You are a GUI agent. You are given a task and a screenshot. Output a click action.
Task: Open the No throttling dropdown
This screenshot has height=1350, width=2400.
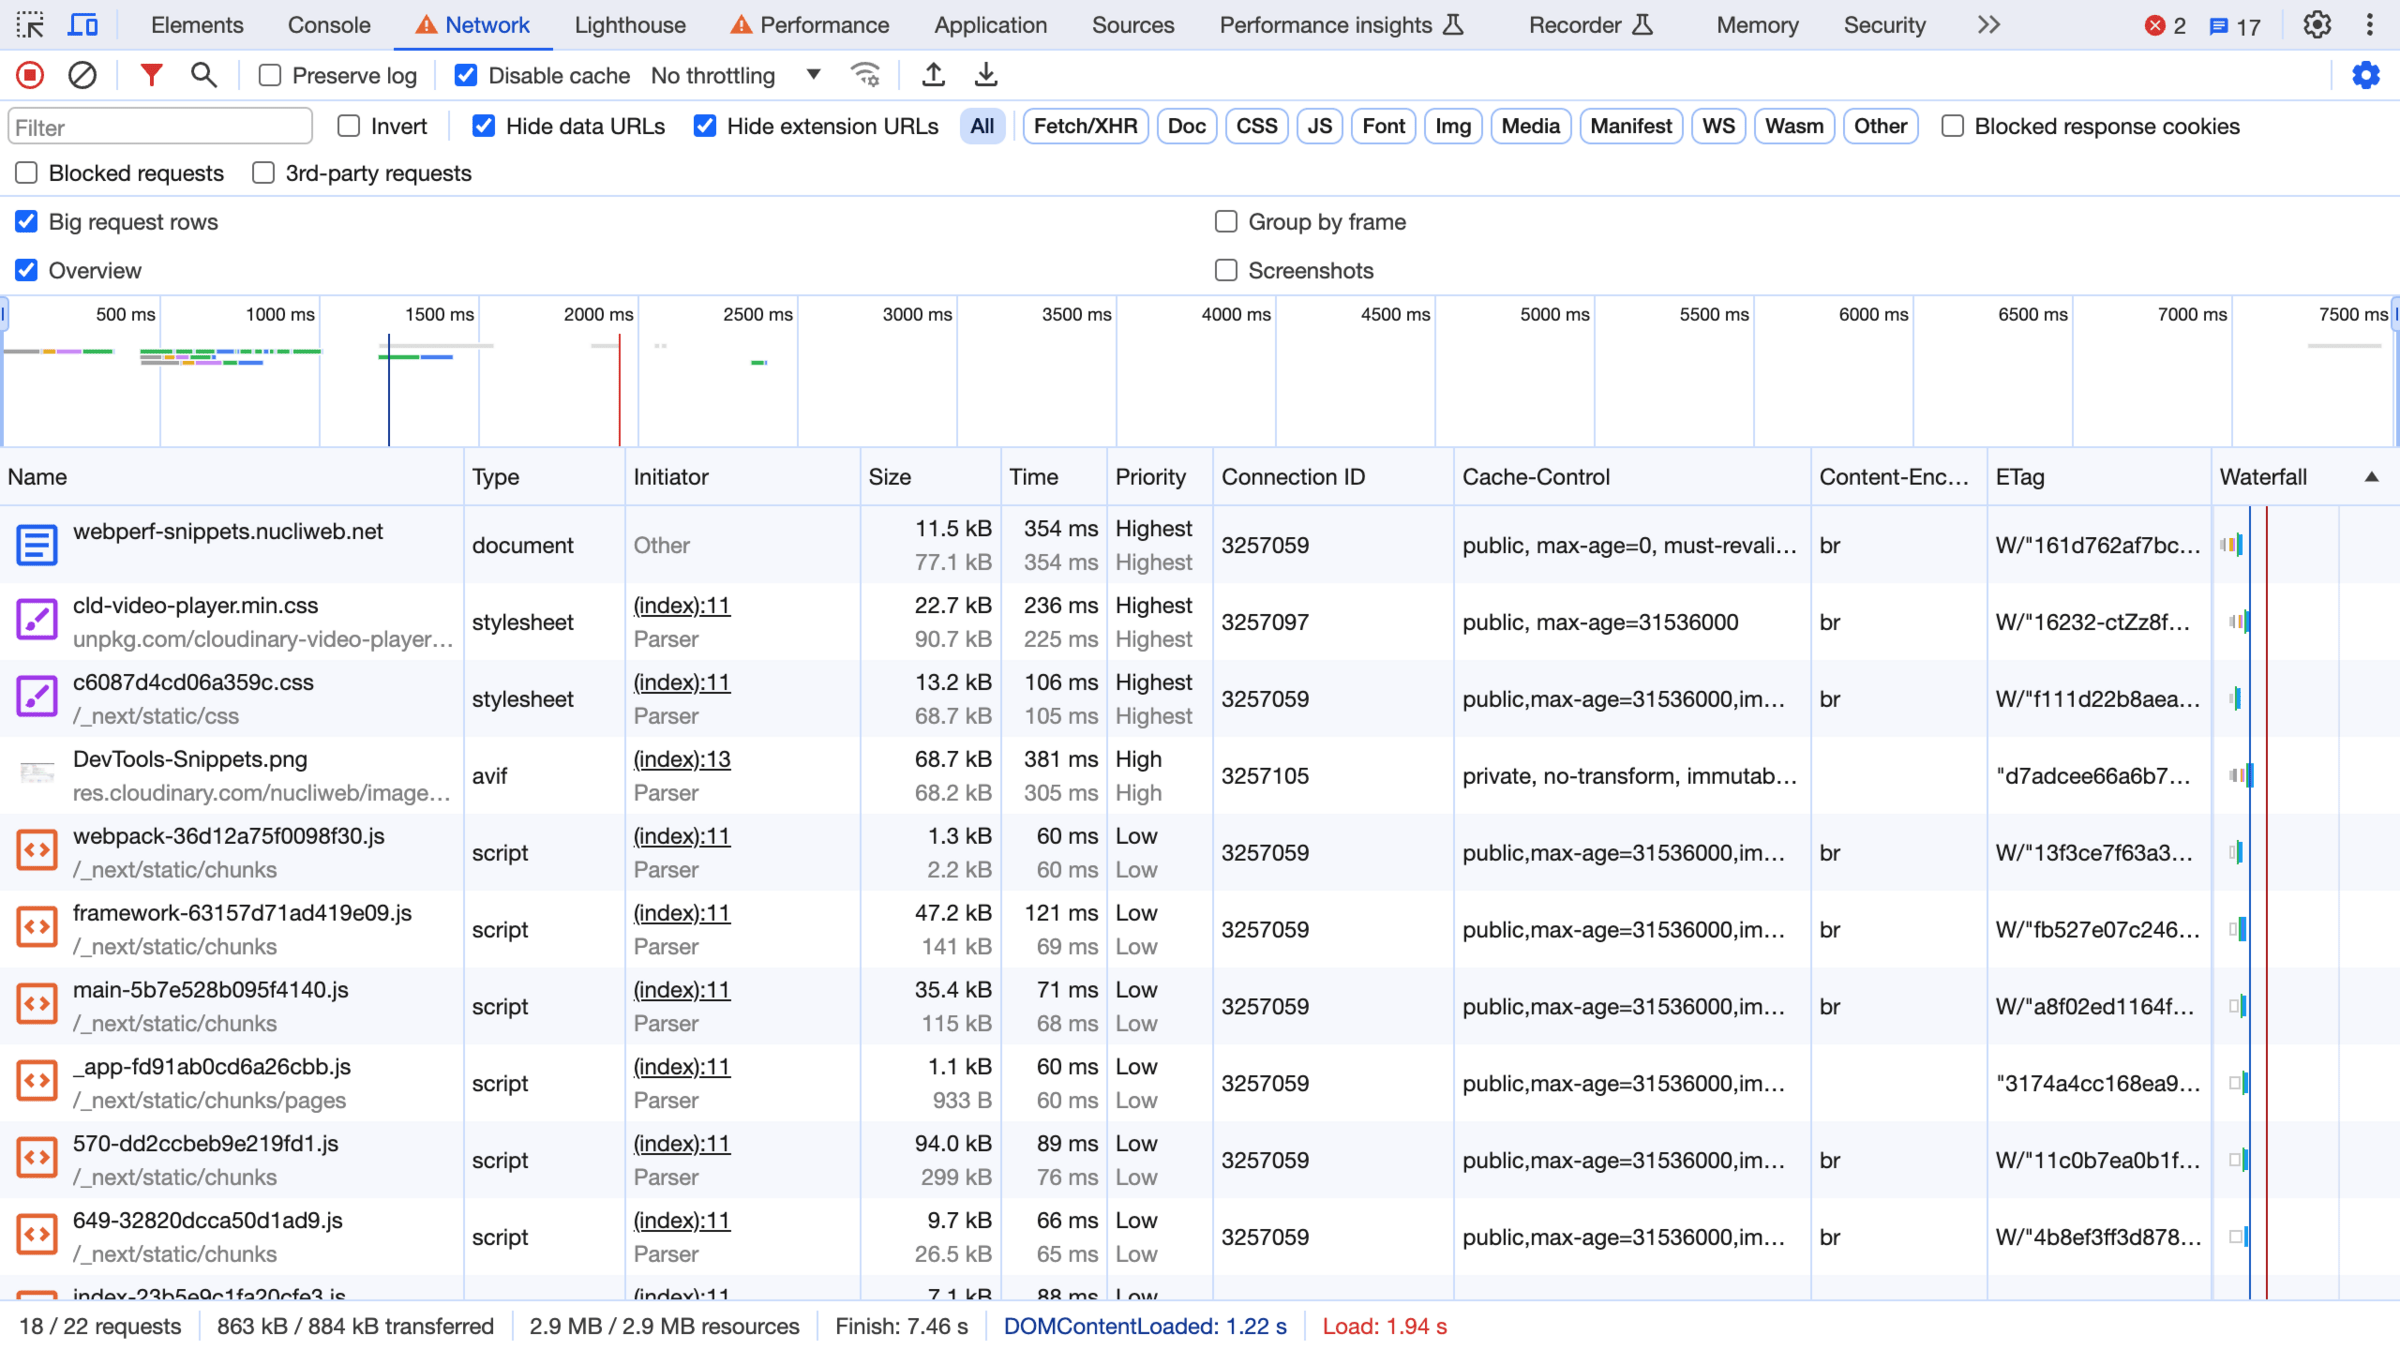(735, 76)
